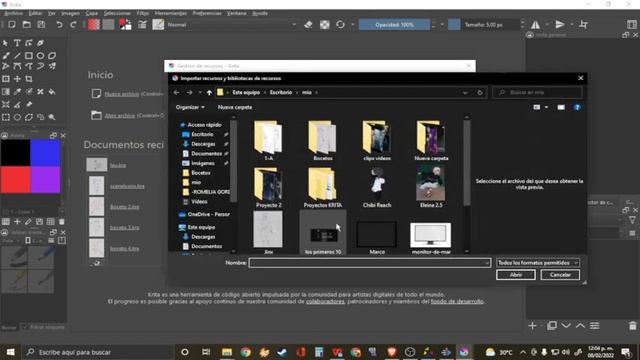The width and height of the screenshot is (640, 360).
Task: Select the Freehand Brush tool
Action: click(6, 56)
